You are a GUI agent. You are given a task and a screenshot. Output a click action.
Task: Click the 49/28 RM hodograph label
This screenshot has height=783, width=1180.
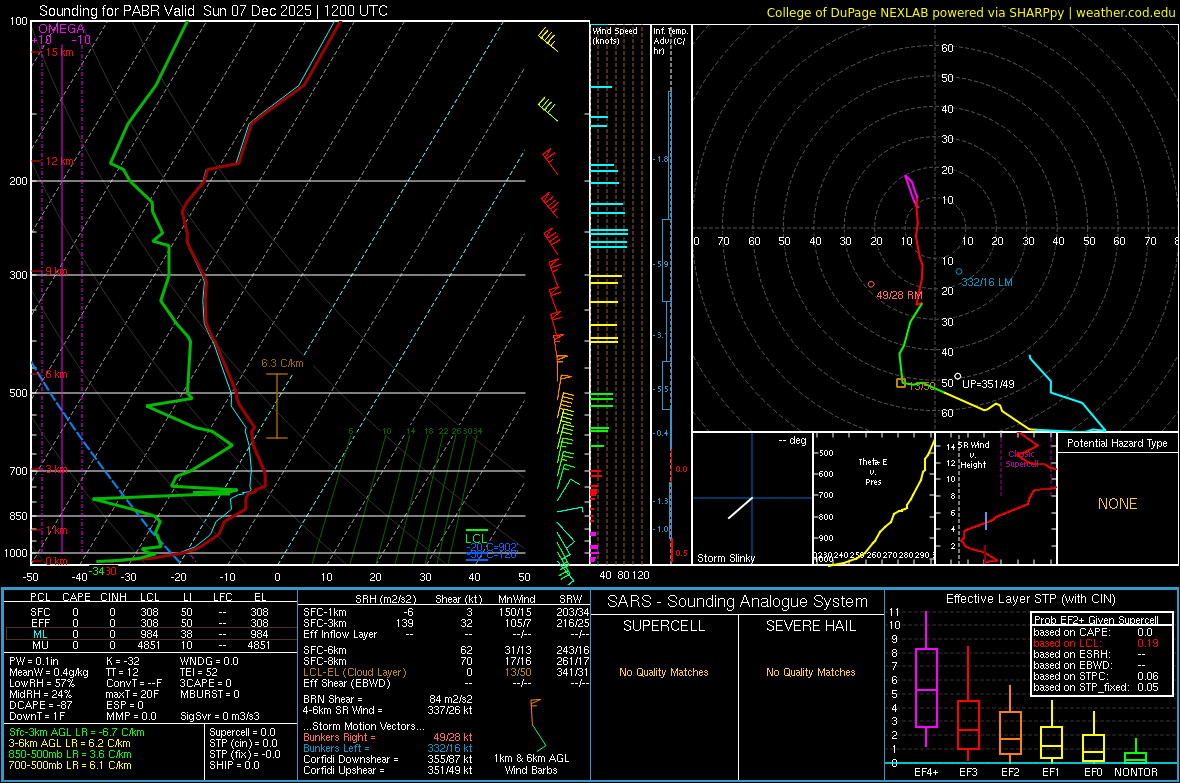899,295
